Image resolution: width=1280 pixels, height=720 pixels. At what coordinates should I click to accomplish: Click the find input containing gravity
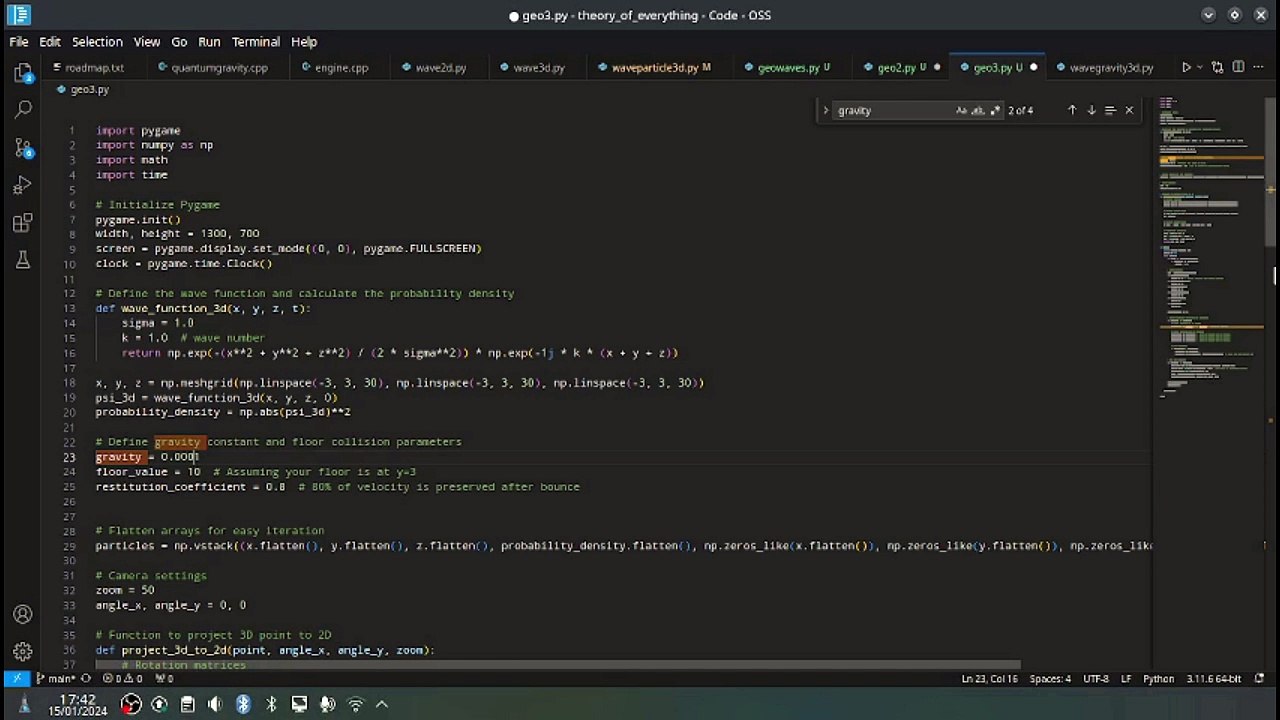pos(890,110)
